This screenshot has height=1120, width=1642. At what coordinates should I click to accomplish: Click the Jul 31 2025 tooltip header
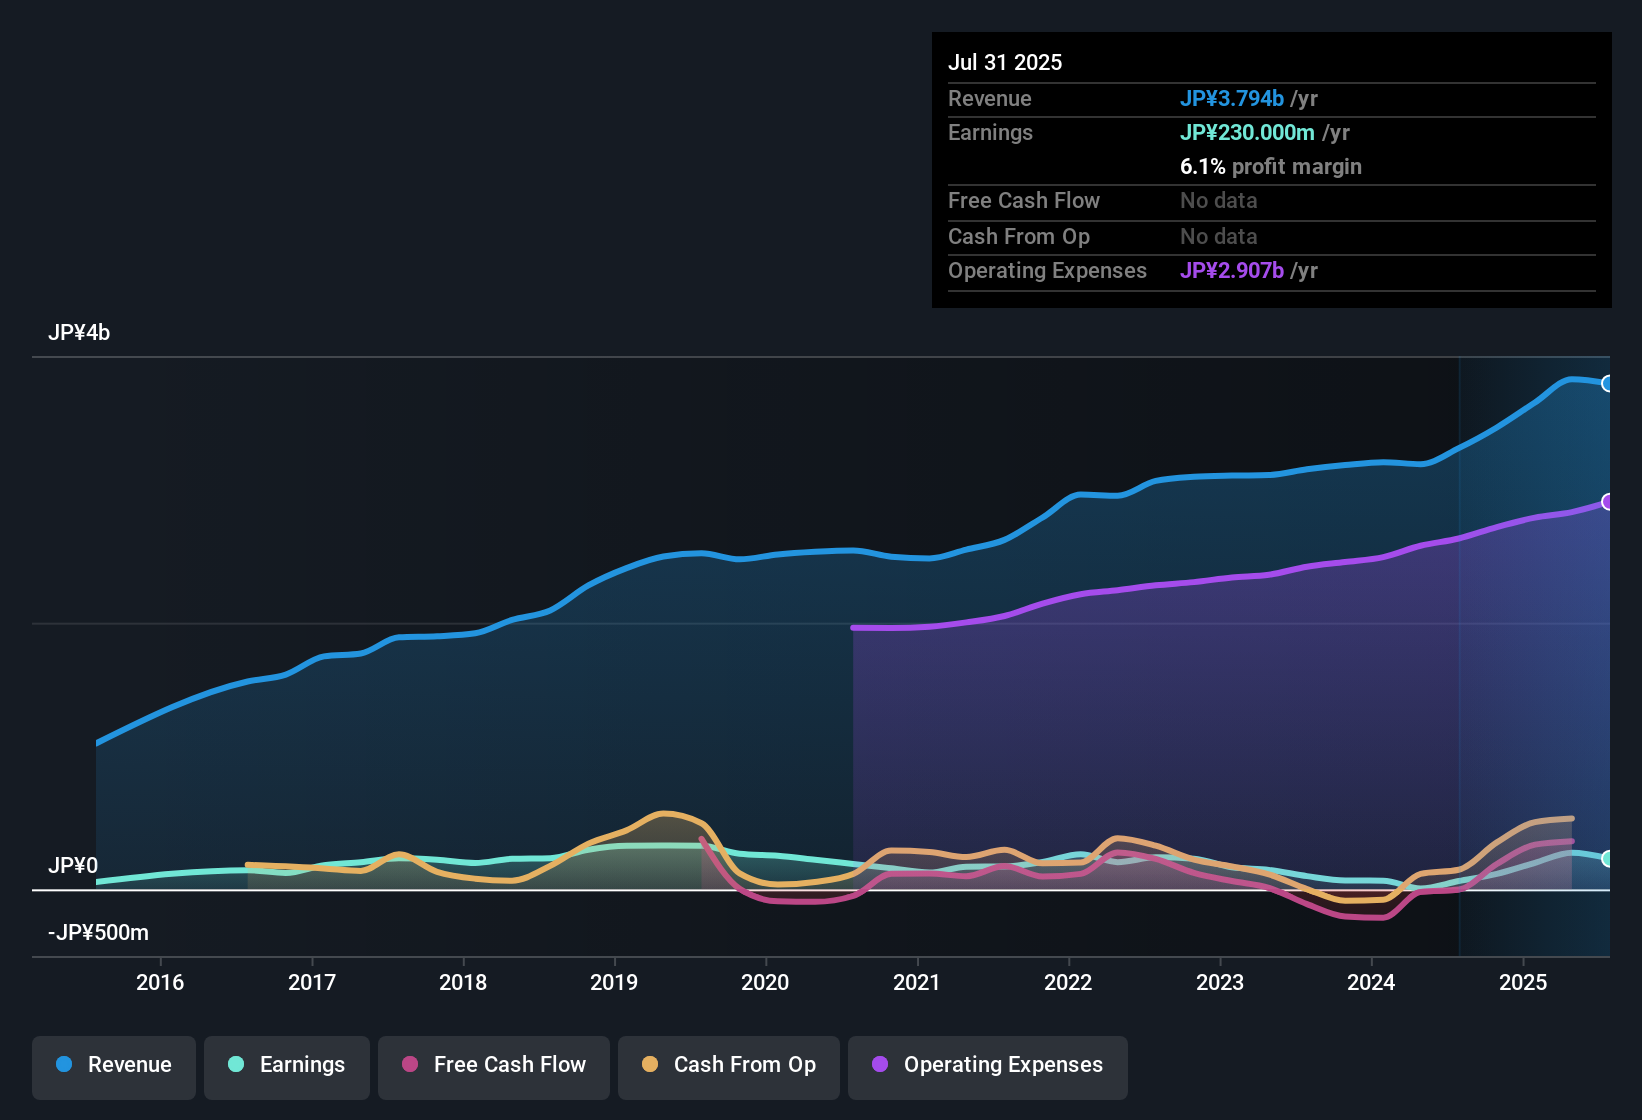click(1005, 62)
